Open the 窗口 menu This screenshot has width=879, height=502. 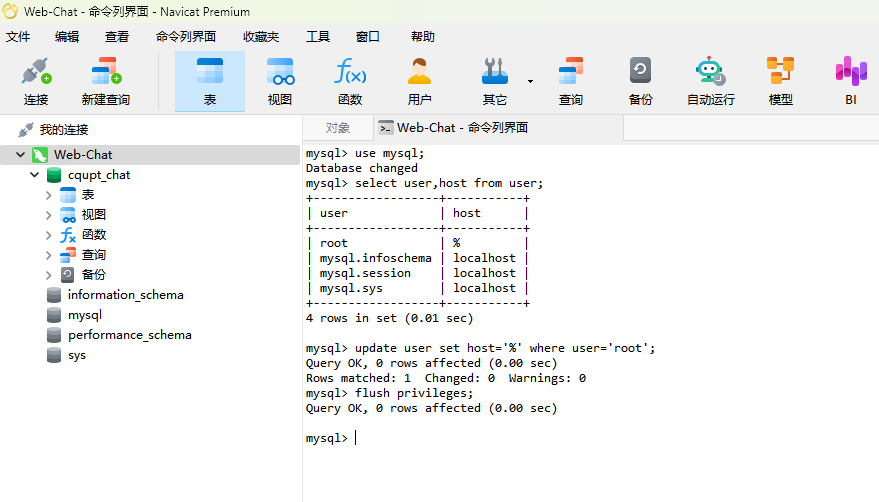coord(368,36)
